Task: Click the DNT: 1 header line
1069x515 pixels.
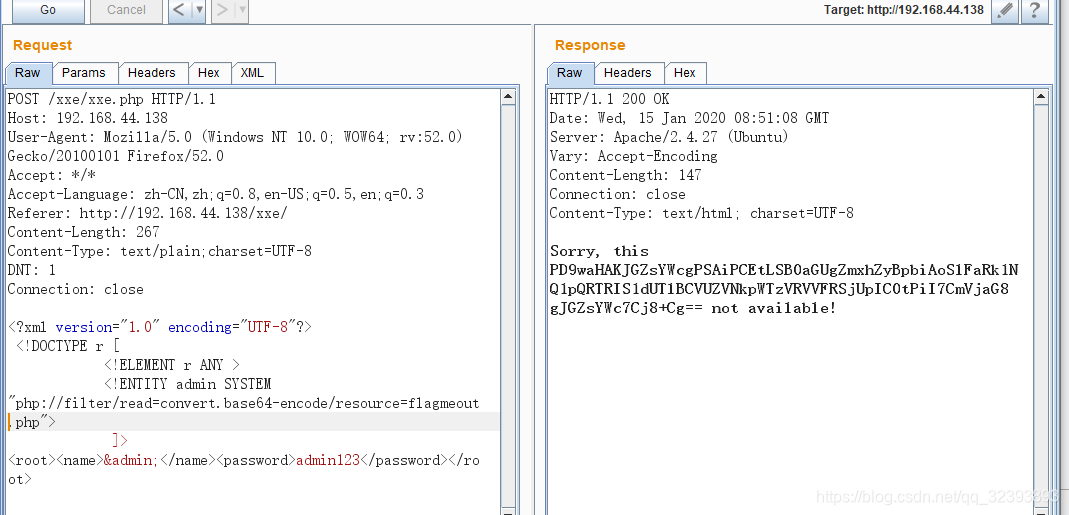Action: click(31, 271)
